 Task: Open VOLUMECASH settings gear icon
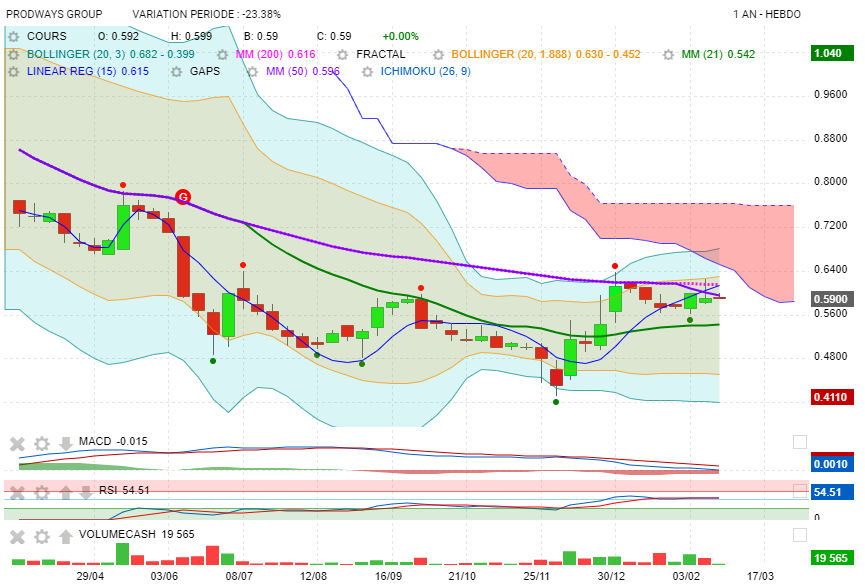(x=42, y=536)
